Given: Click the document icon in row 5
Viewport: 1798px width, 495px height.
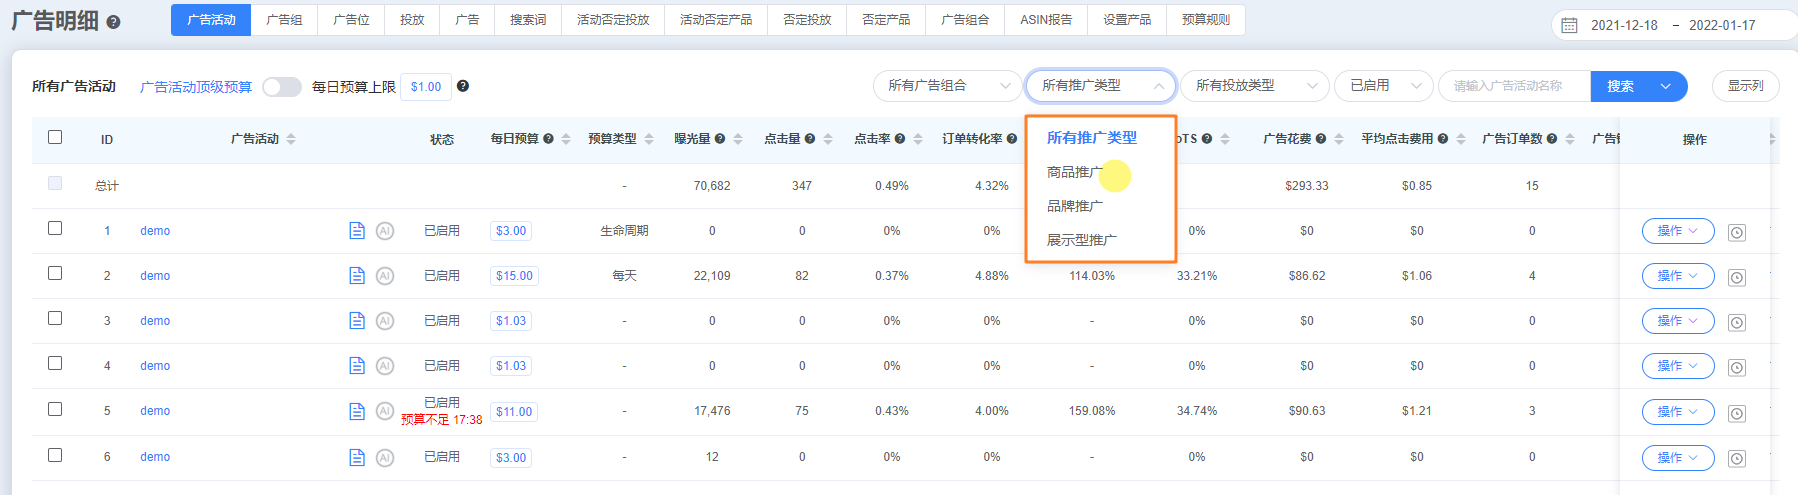Looking at the screenshot, I should [x=357, y=411].
